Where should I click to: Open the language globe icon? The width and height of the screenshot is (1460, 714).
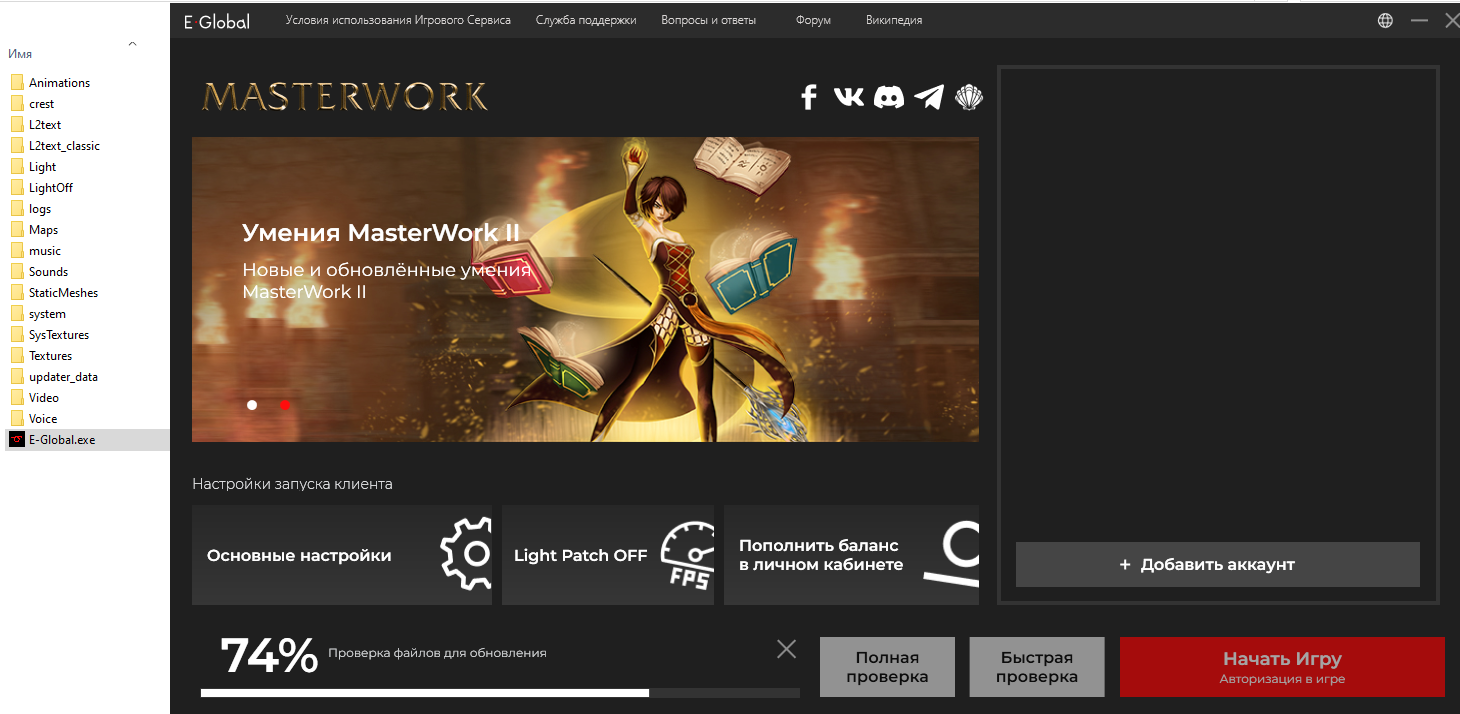[x=1385, y=20]
